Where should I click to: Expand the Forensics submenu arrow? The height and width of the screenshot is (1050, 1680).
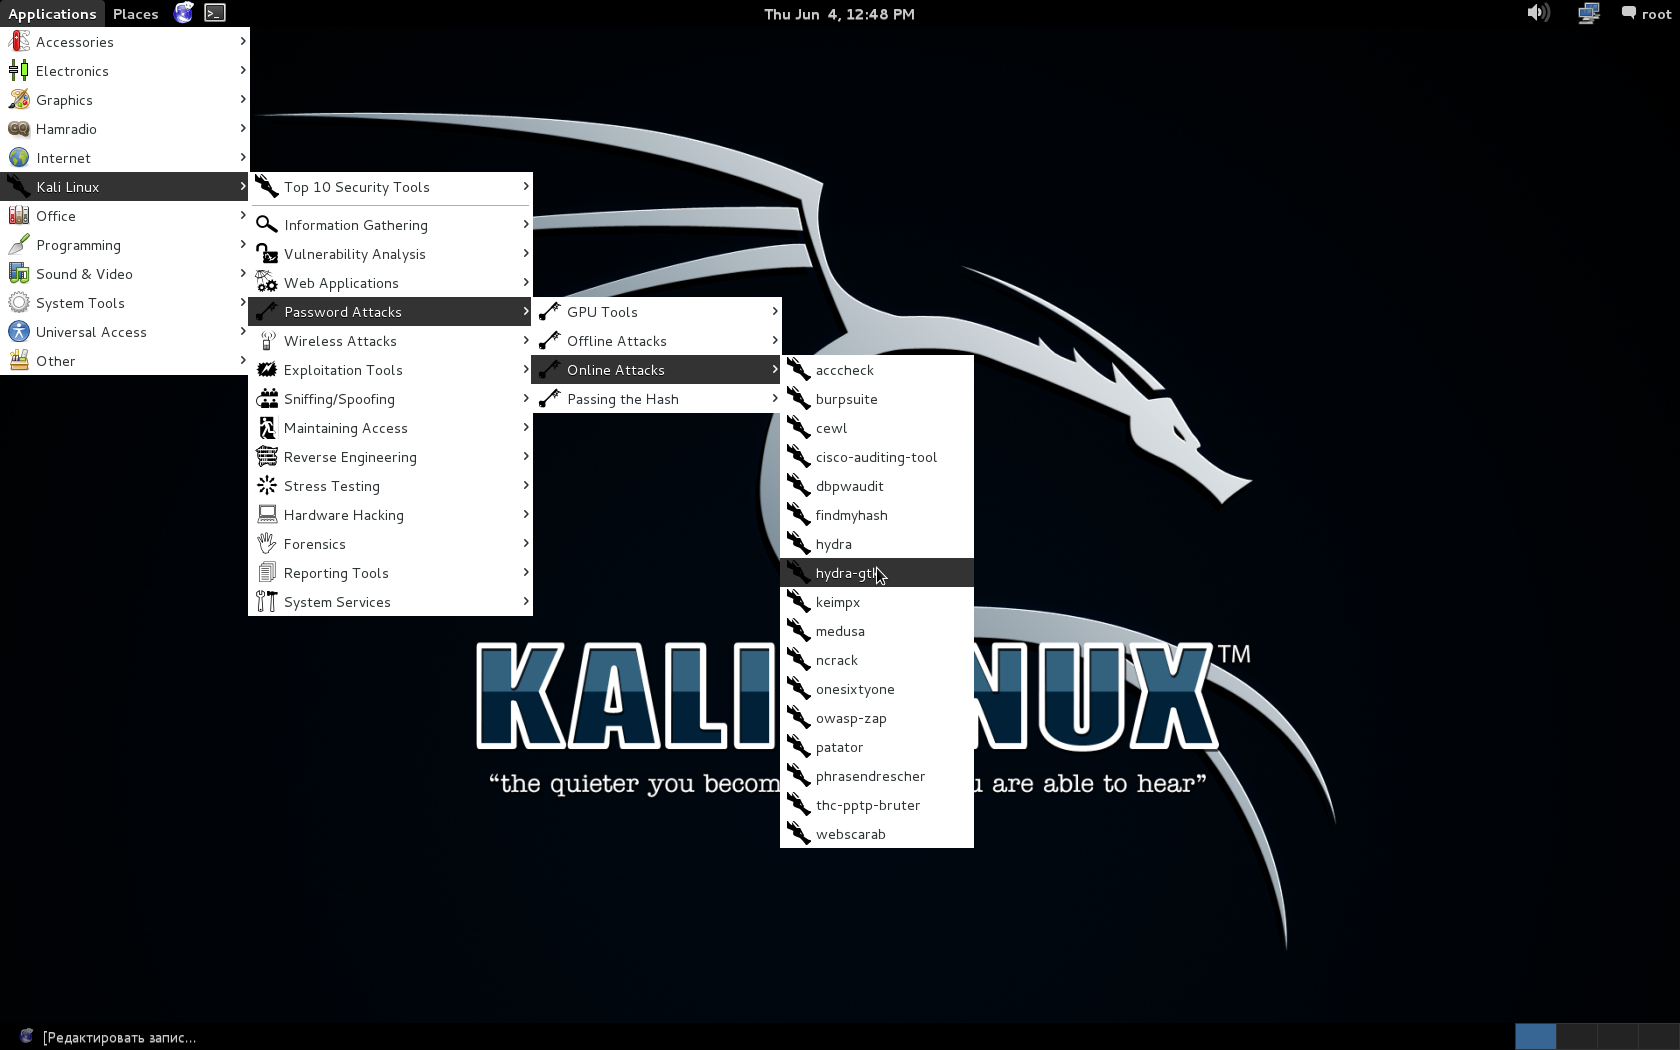[x=526, y=543]
